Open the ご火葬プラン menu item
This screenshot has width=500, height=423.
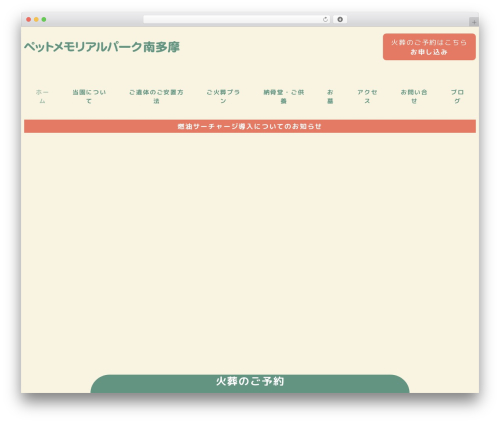pyautogui.click(x=223, y=96)
